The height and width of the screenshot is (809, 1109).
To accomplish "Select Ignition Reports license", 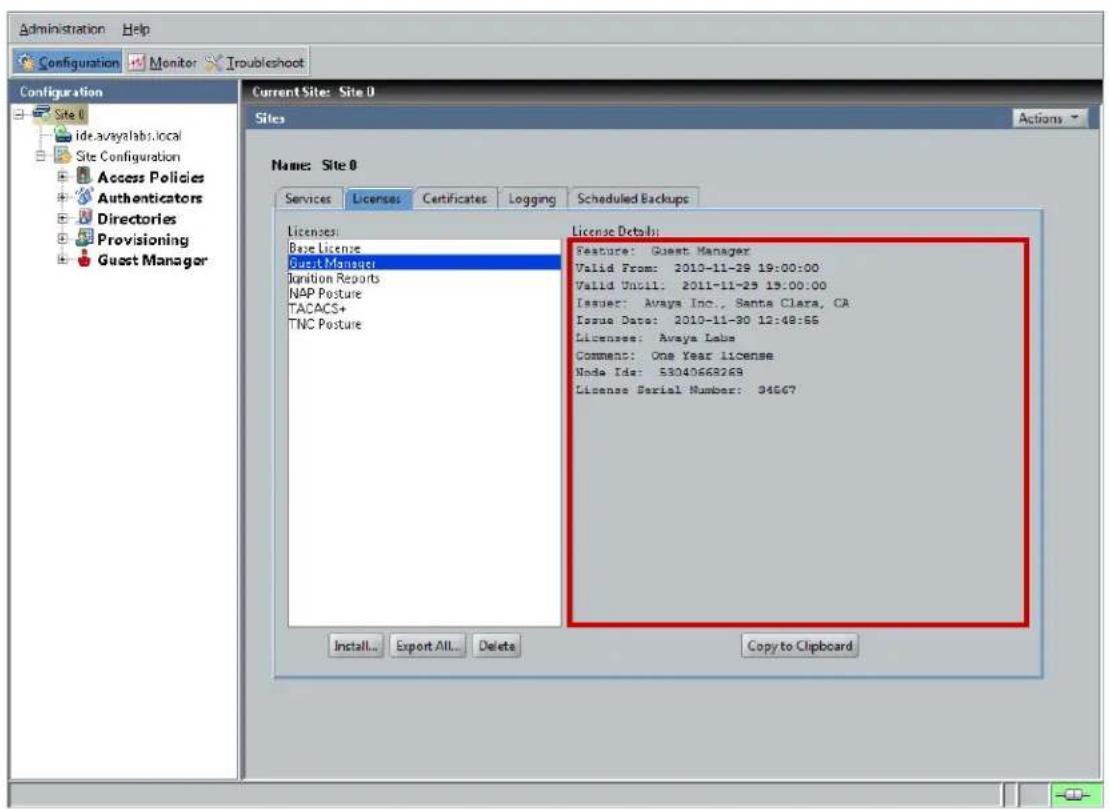I will pos(424,278).
